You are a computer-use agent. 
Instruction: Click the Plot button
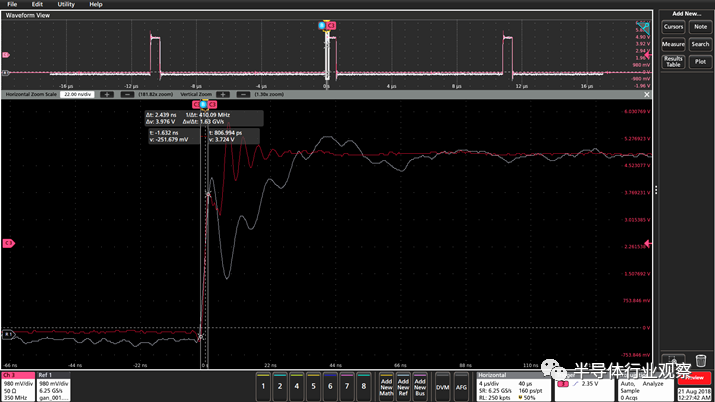(700, 62)
